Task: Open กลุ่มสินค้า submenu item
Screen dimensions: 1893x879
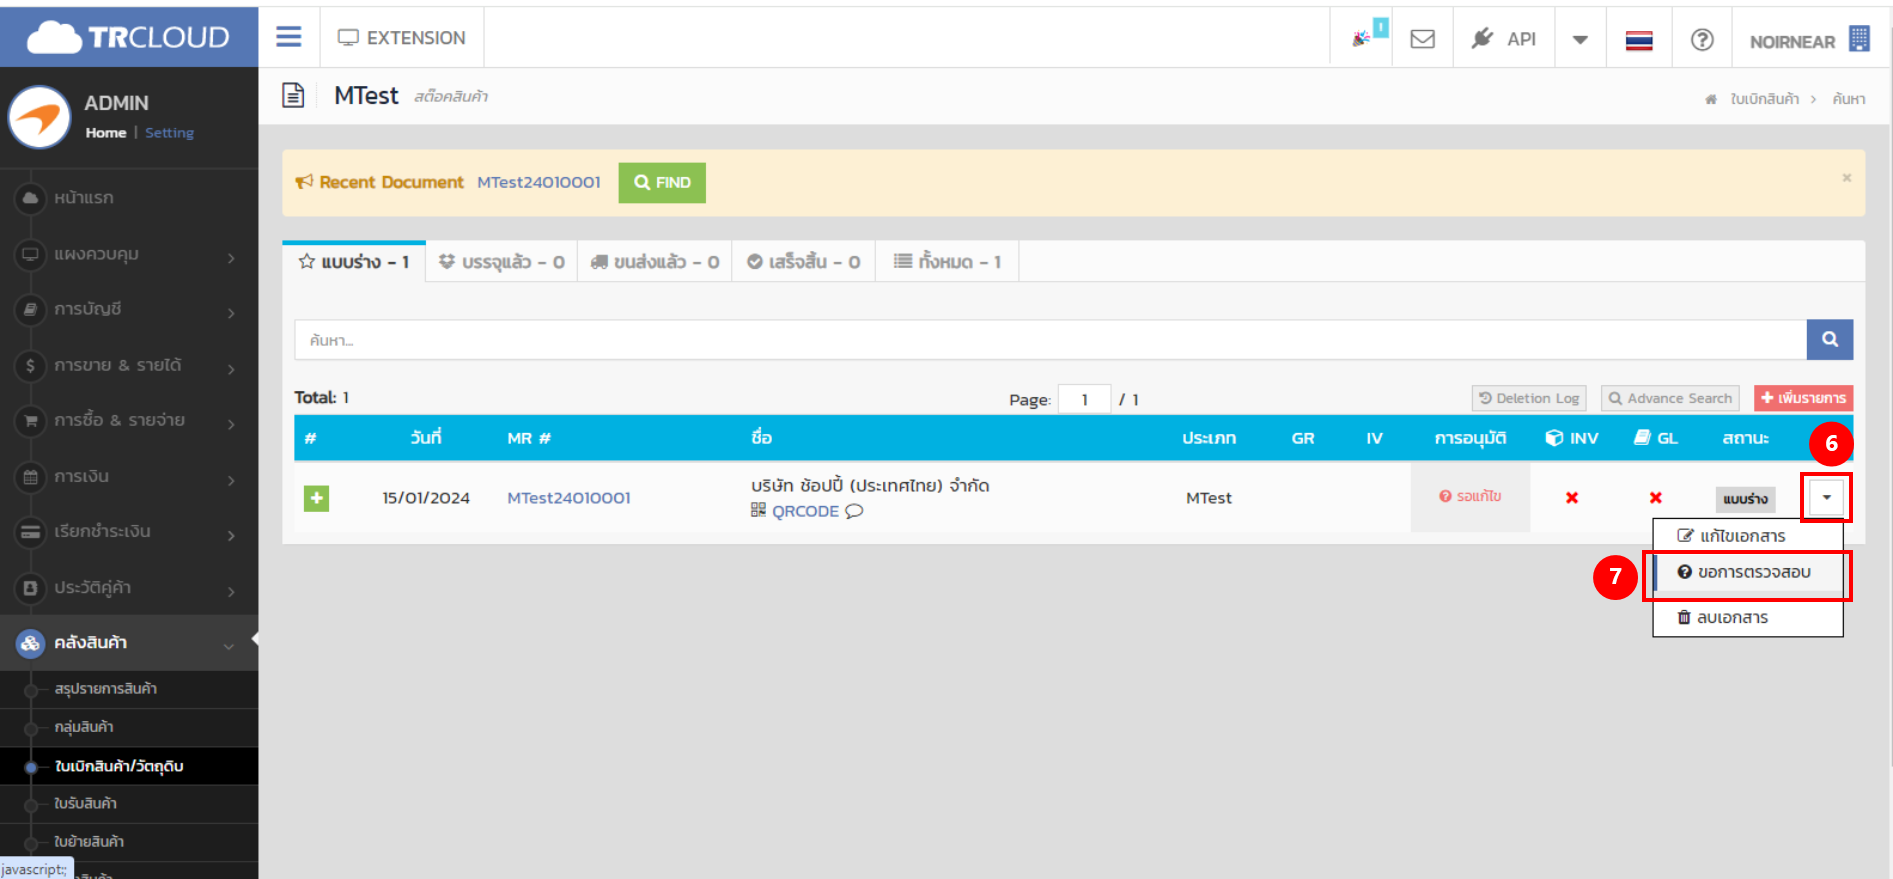Action: 84,727
